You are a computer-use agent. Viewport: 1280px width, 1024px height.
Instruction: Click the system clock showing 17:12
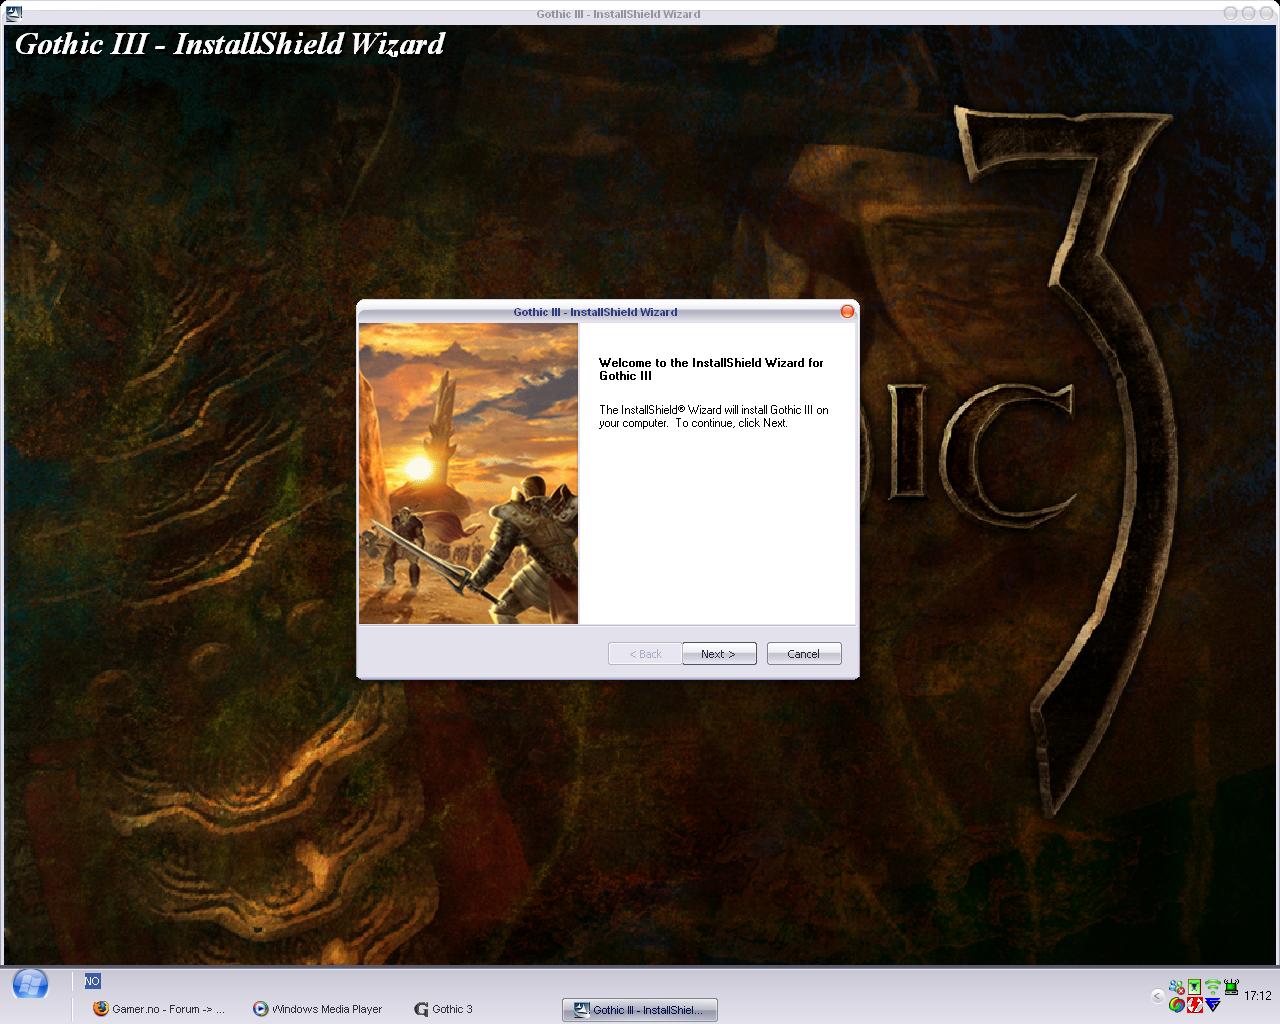coord(1258,995)
